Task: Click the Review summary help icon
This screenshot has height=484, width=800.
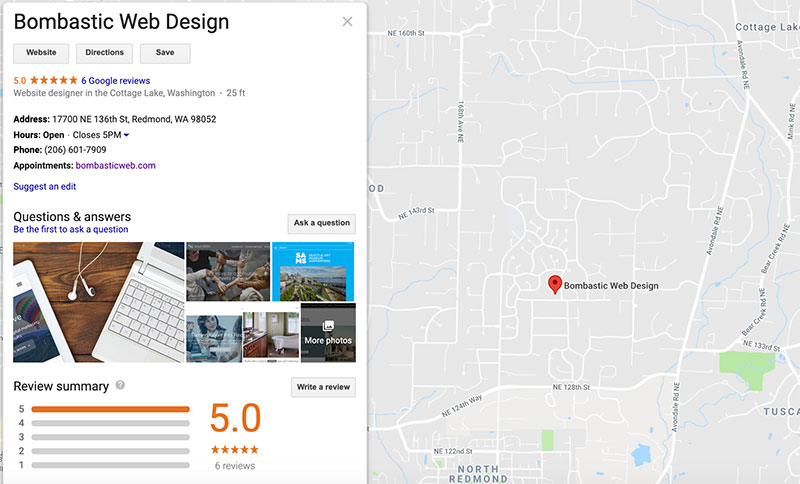Action: click(x=120, y=385)
